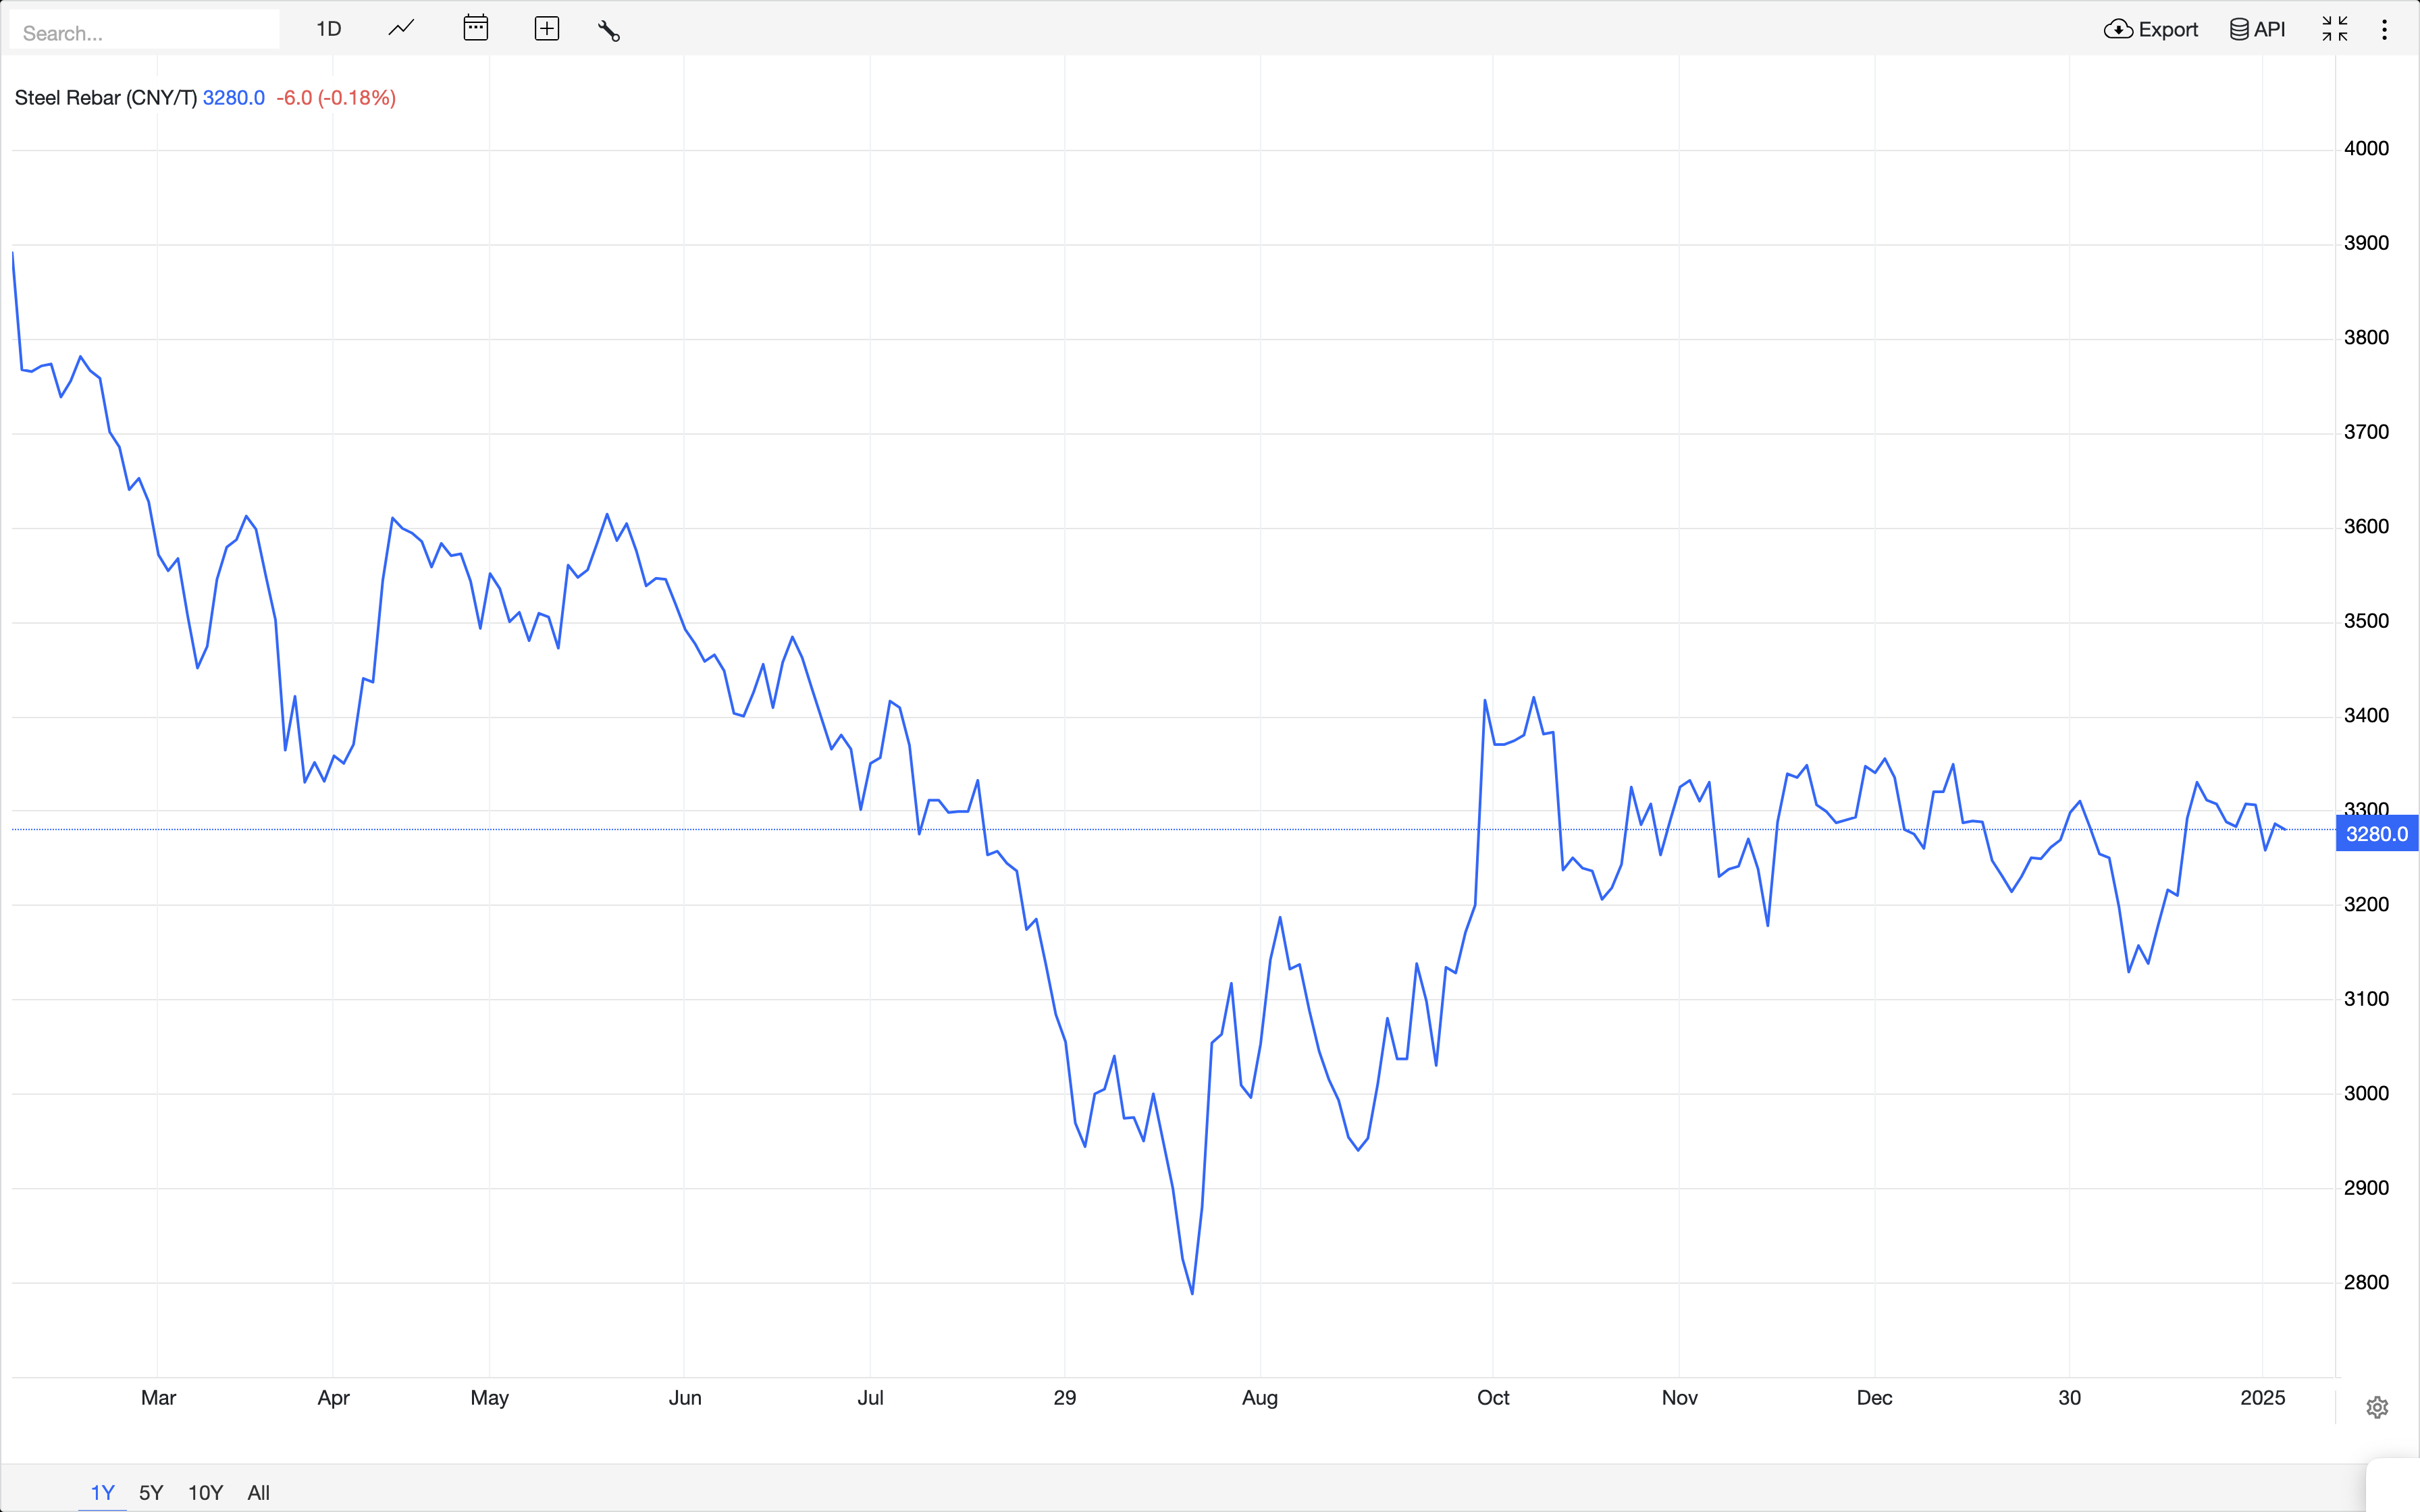Switch to the 10Y time range
The width and height of the screenshot is (2420, 1512).
pos(205,1492)
